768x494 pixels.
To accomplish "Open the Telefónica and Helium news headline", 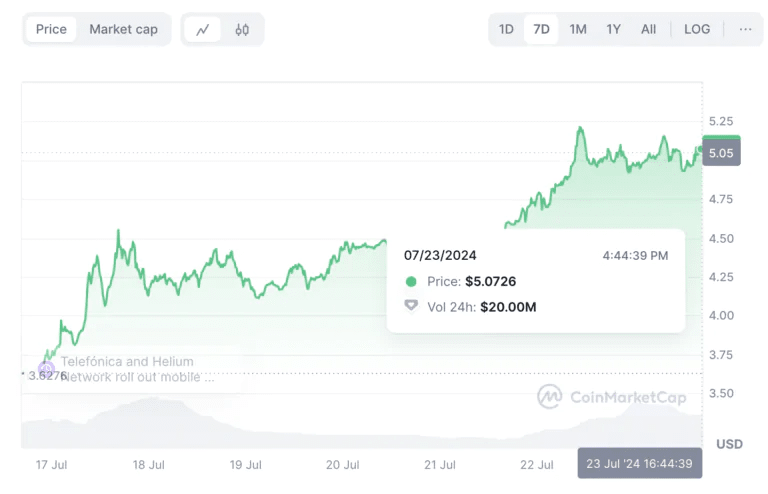I will [137, 369].
